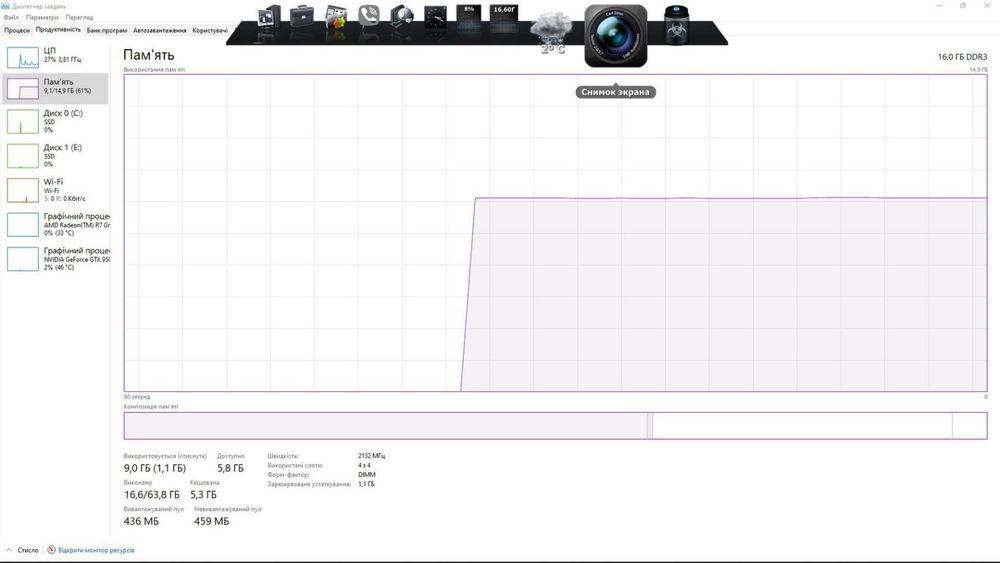Click the resource monitor icon at bottom
This screenshot has height=563, width=1000.
51,550
